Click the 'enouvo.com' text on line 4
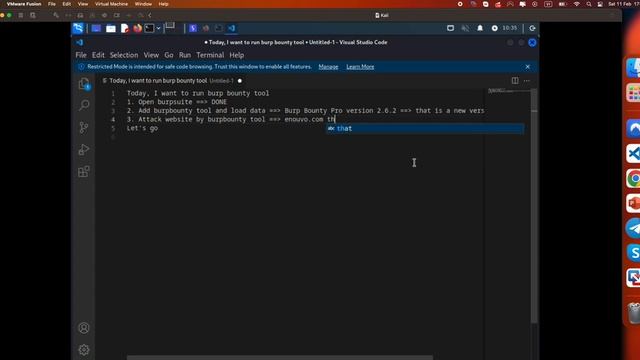The height and width of the screenshot is (360, 640). [304, 120]
